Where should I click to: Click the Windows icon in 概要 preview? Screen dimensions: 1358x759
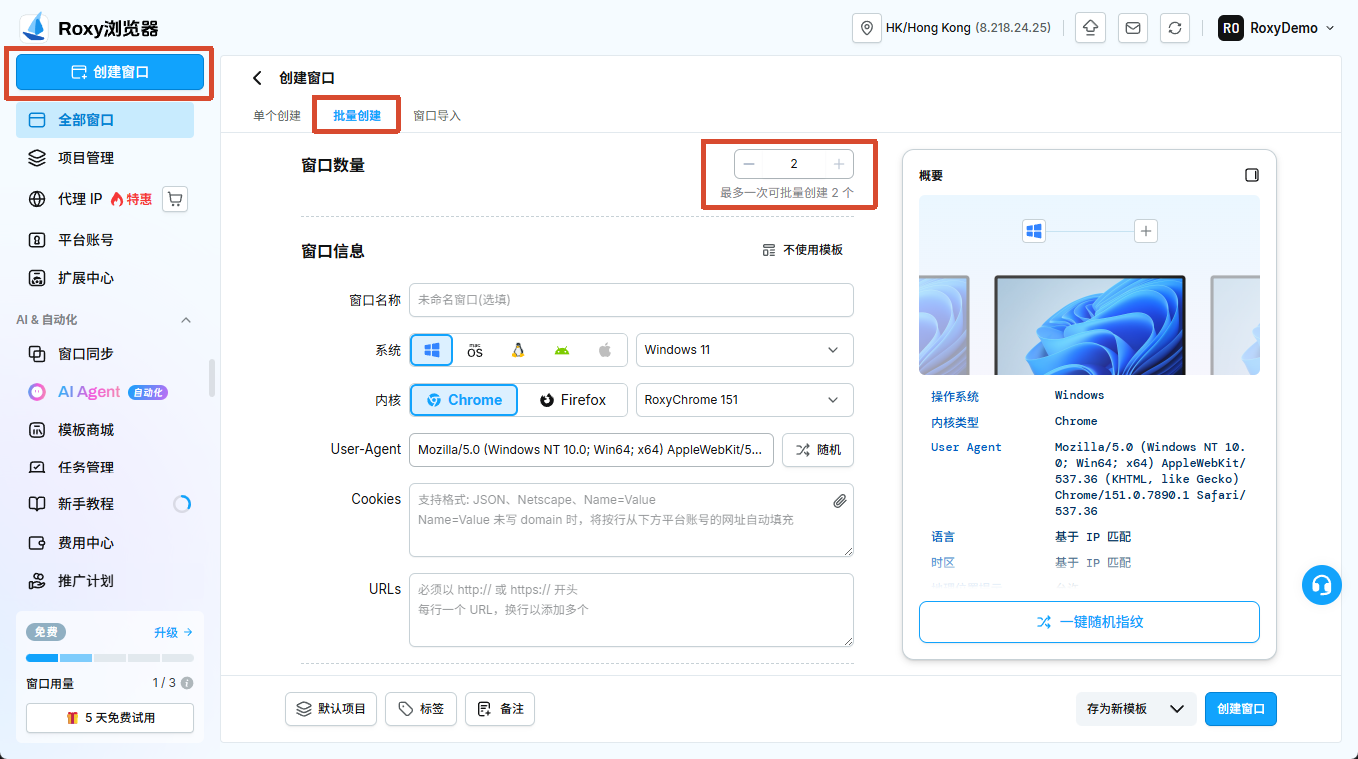click(x=1034, y=231)
